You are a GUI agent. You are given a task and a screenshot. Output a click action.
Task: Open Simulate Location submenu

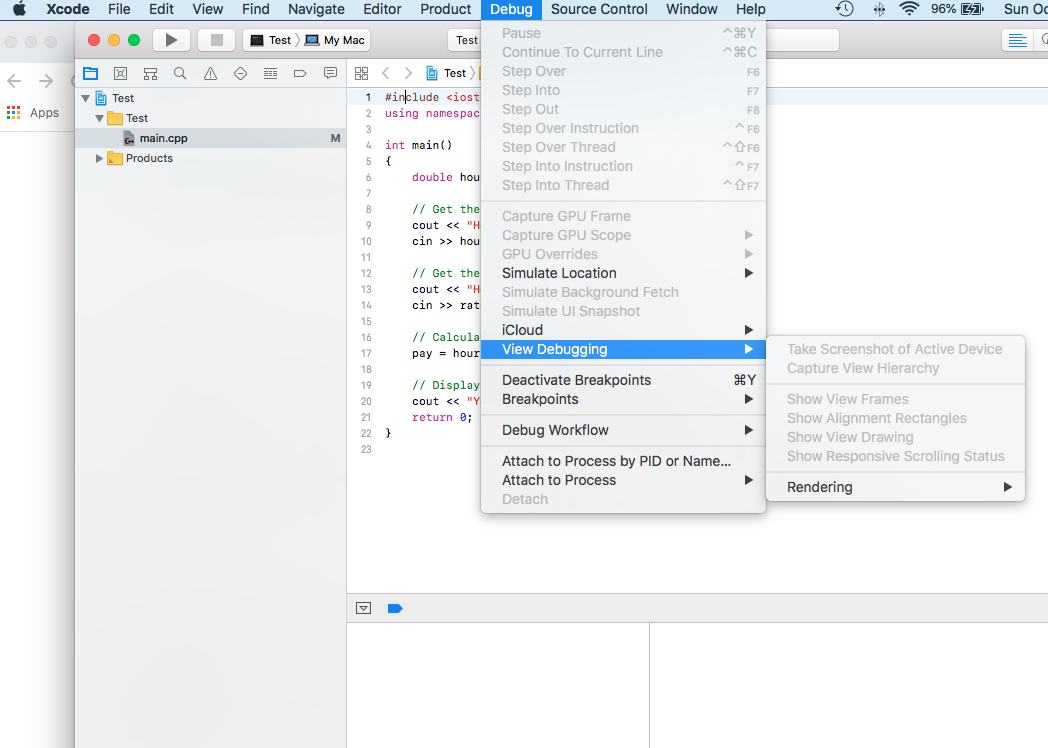[x=623, y=273]
